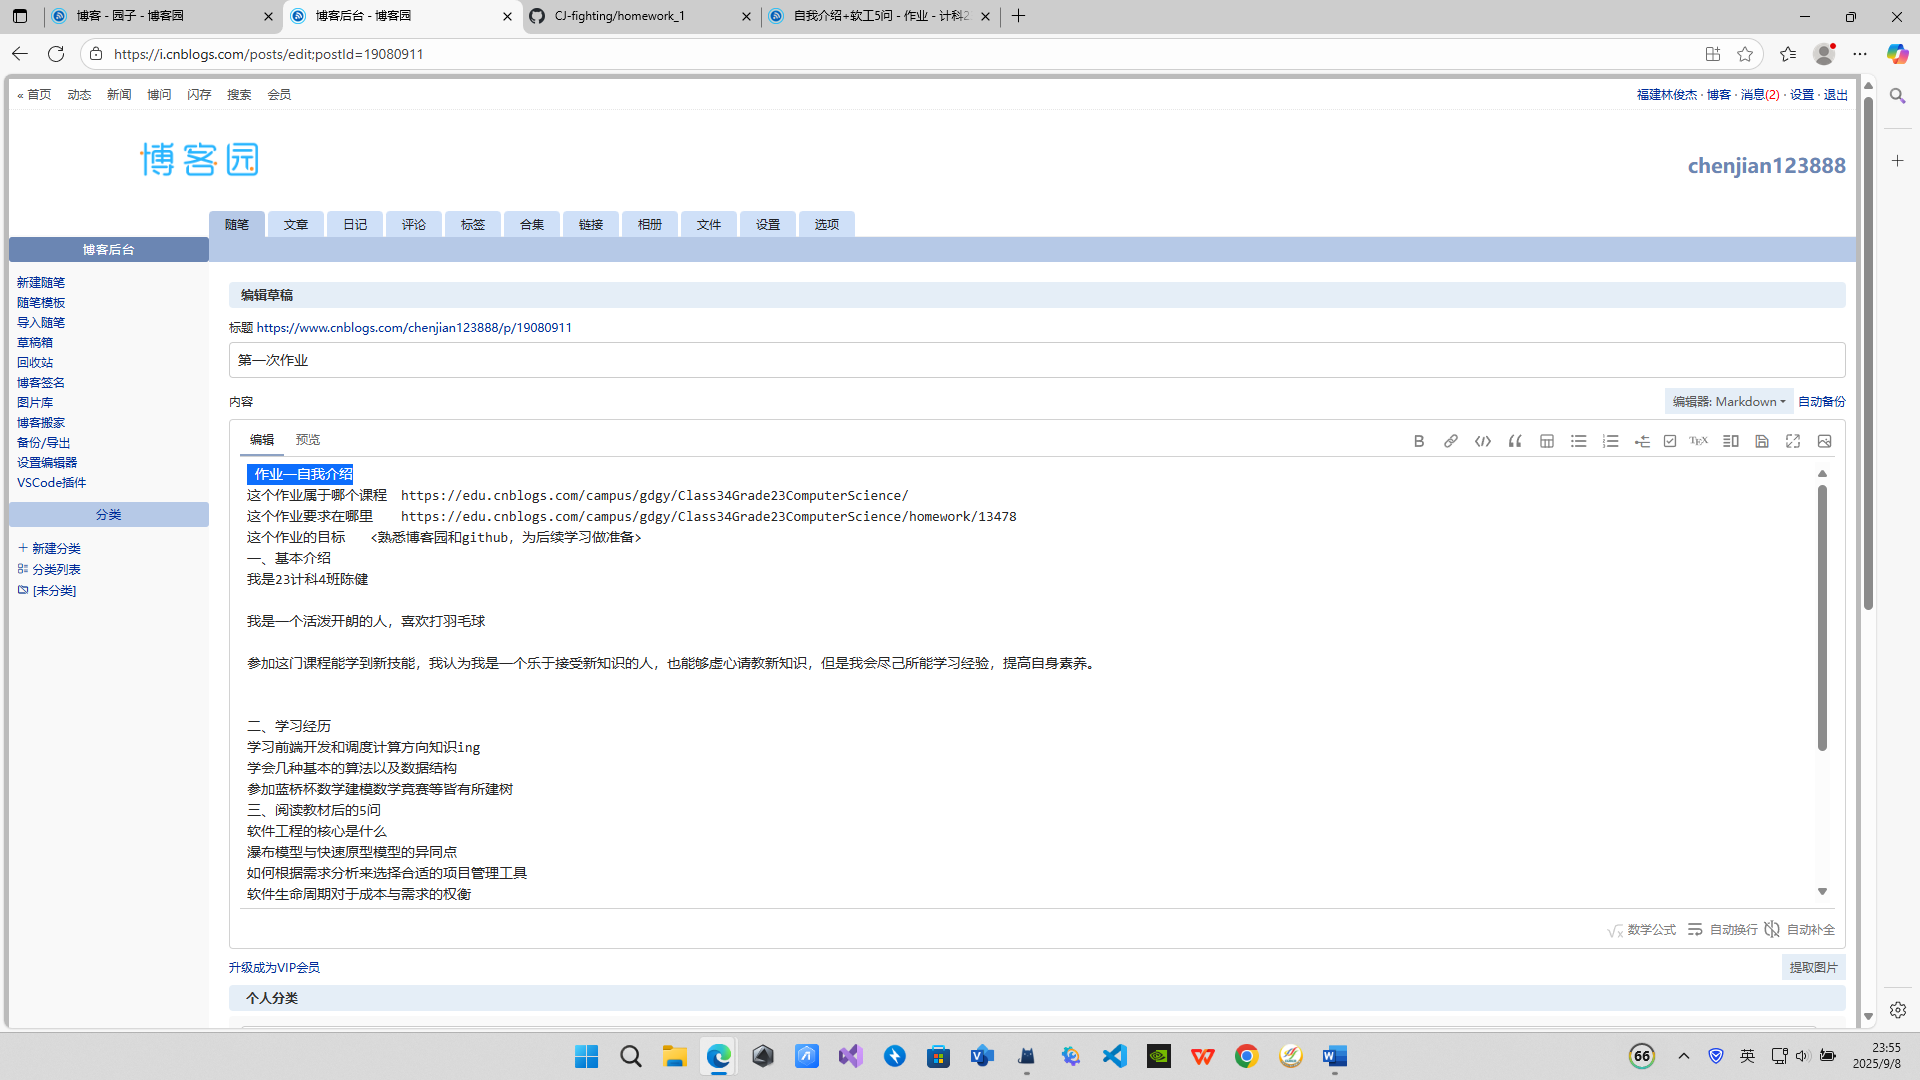Insert a table using the table icon
1920x1080 pixels.
1546,441
